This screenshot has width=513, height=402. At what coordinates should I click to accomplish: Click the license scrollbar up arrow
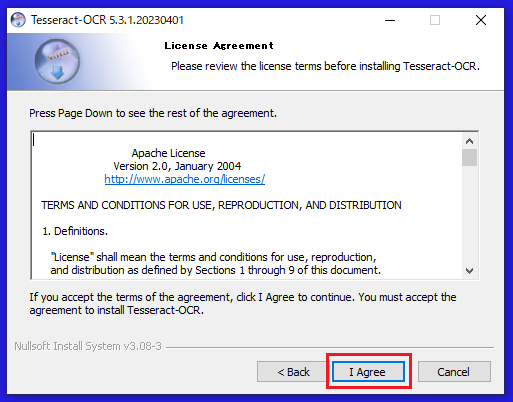coord(469,141)
